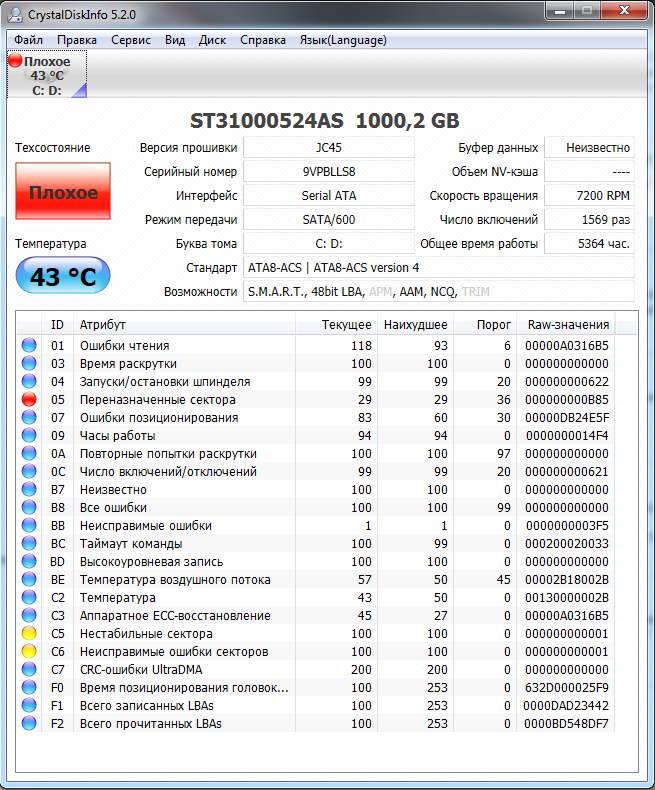
Task: Click the drive title ST31000524AS 1000,2 GB
Action: (x=325, y=120)
